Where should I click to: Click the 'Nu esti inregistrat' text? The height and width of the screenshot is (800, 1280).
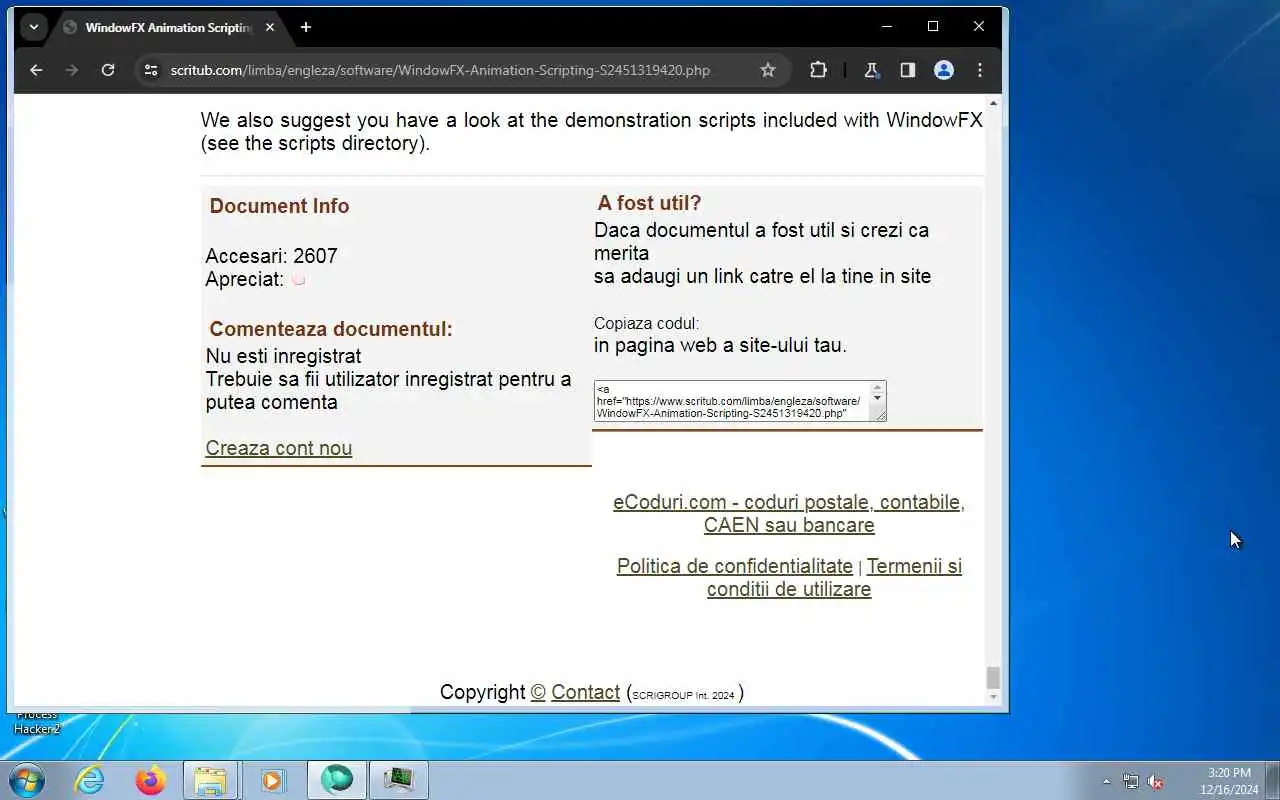[x=283, y=356]
